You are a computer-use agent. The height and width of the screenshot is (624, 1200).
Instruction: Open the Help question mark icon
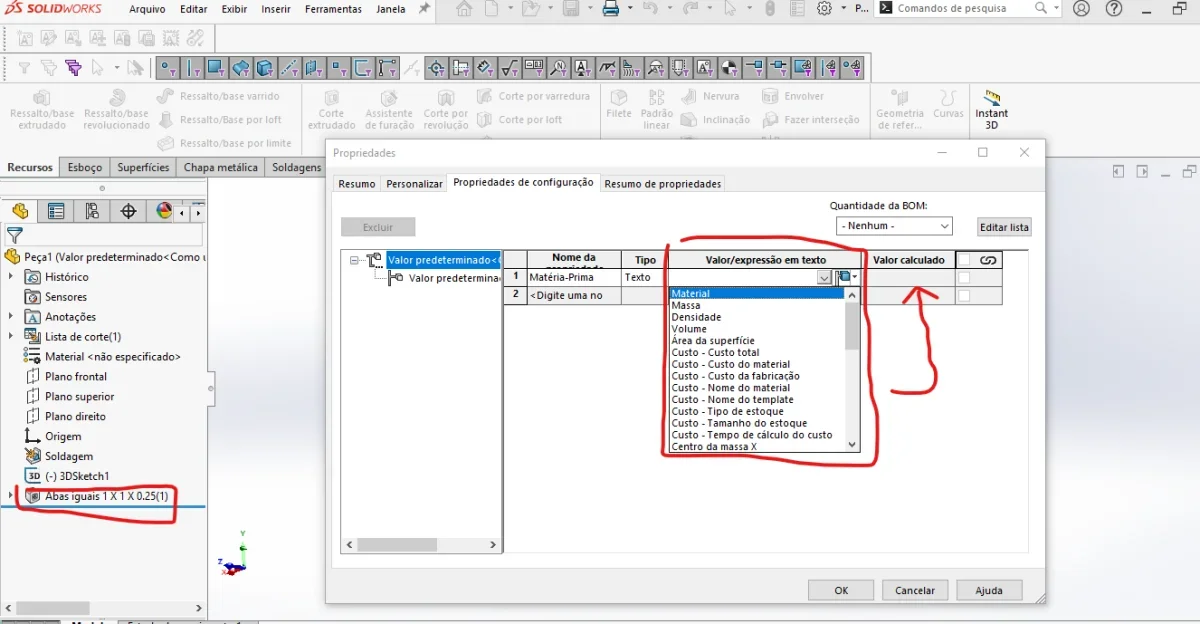click(1115, 9)
